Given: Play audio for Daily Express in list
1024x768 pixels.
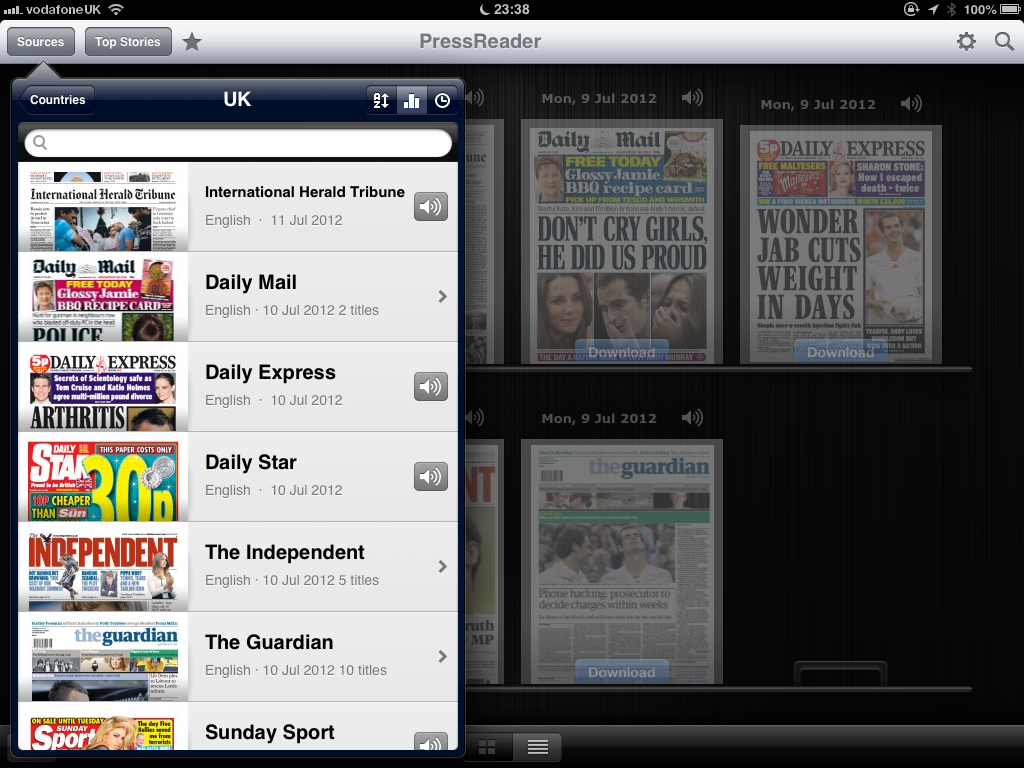Looking at the screenshot, I should (x=431, y=387).
